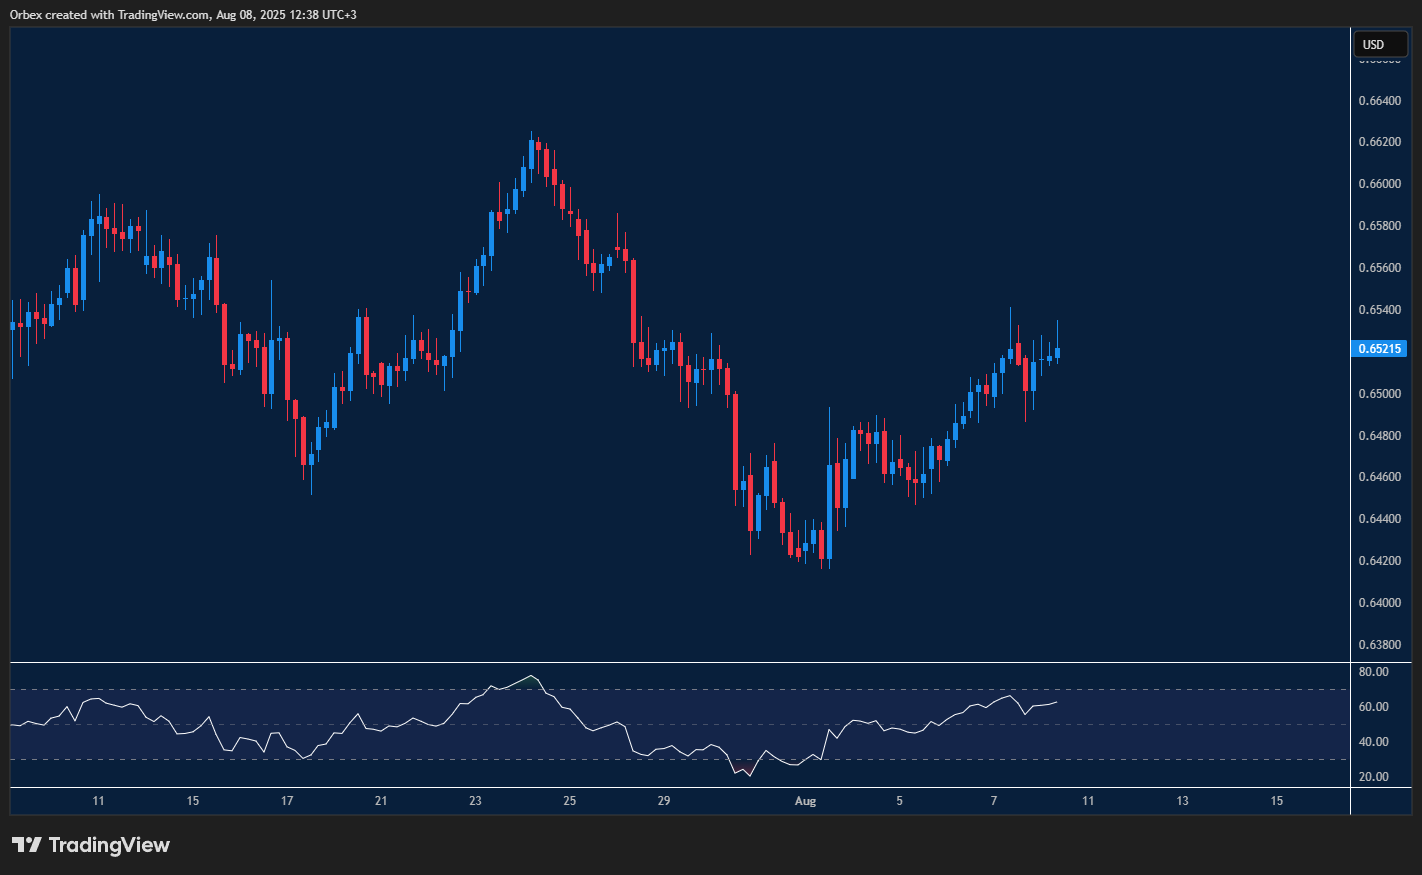Click the 0.65000 price scale label
This screenshot has height=875, width=1422.
coord(1381,392)
